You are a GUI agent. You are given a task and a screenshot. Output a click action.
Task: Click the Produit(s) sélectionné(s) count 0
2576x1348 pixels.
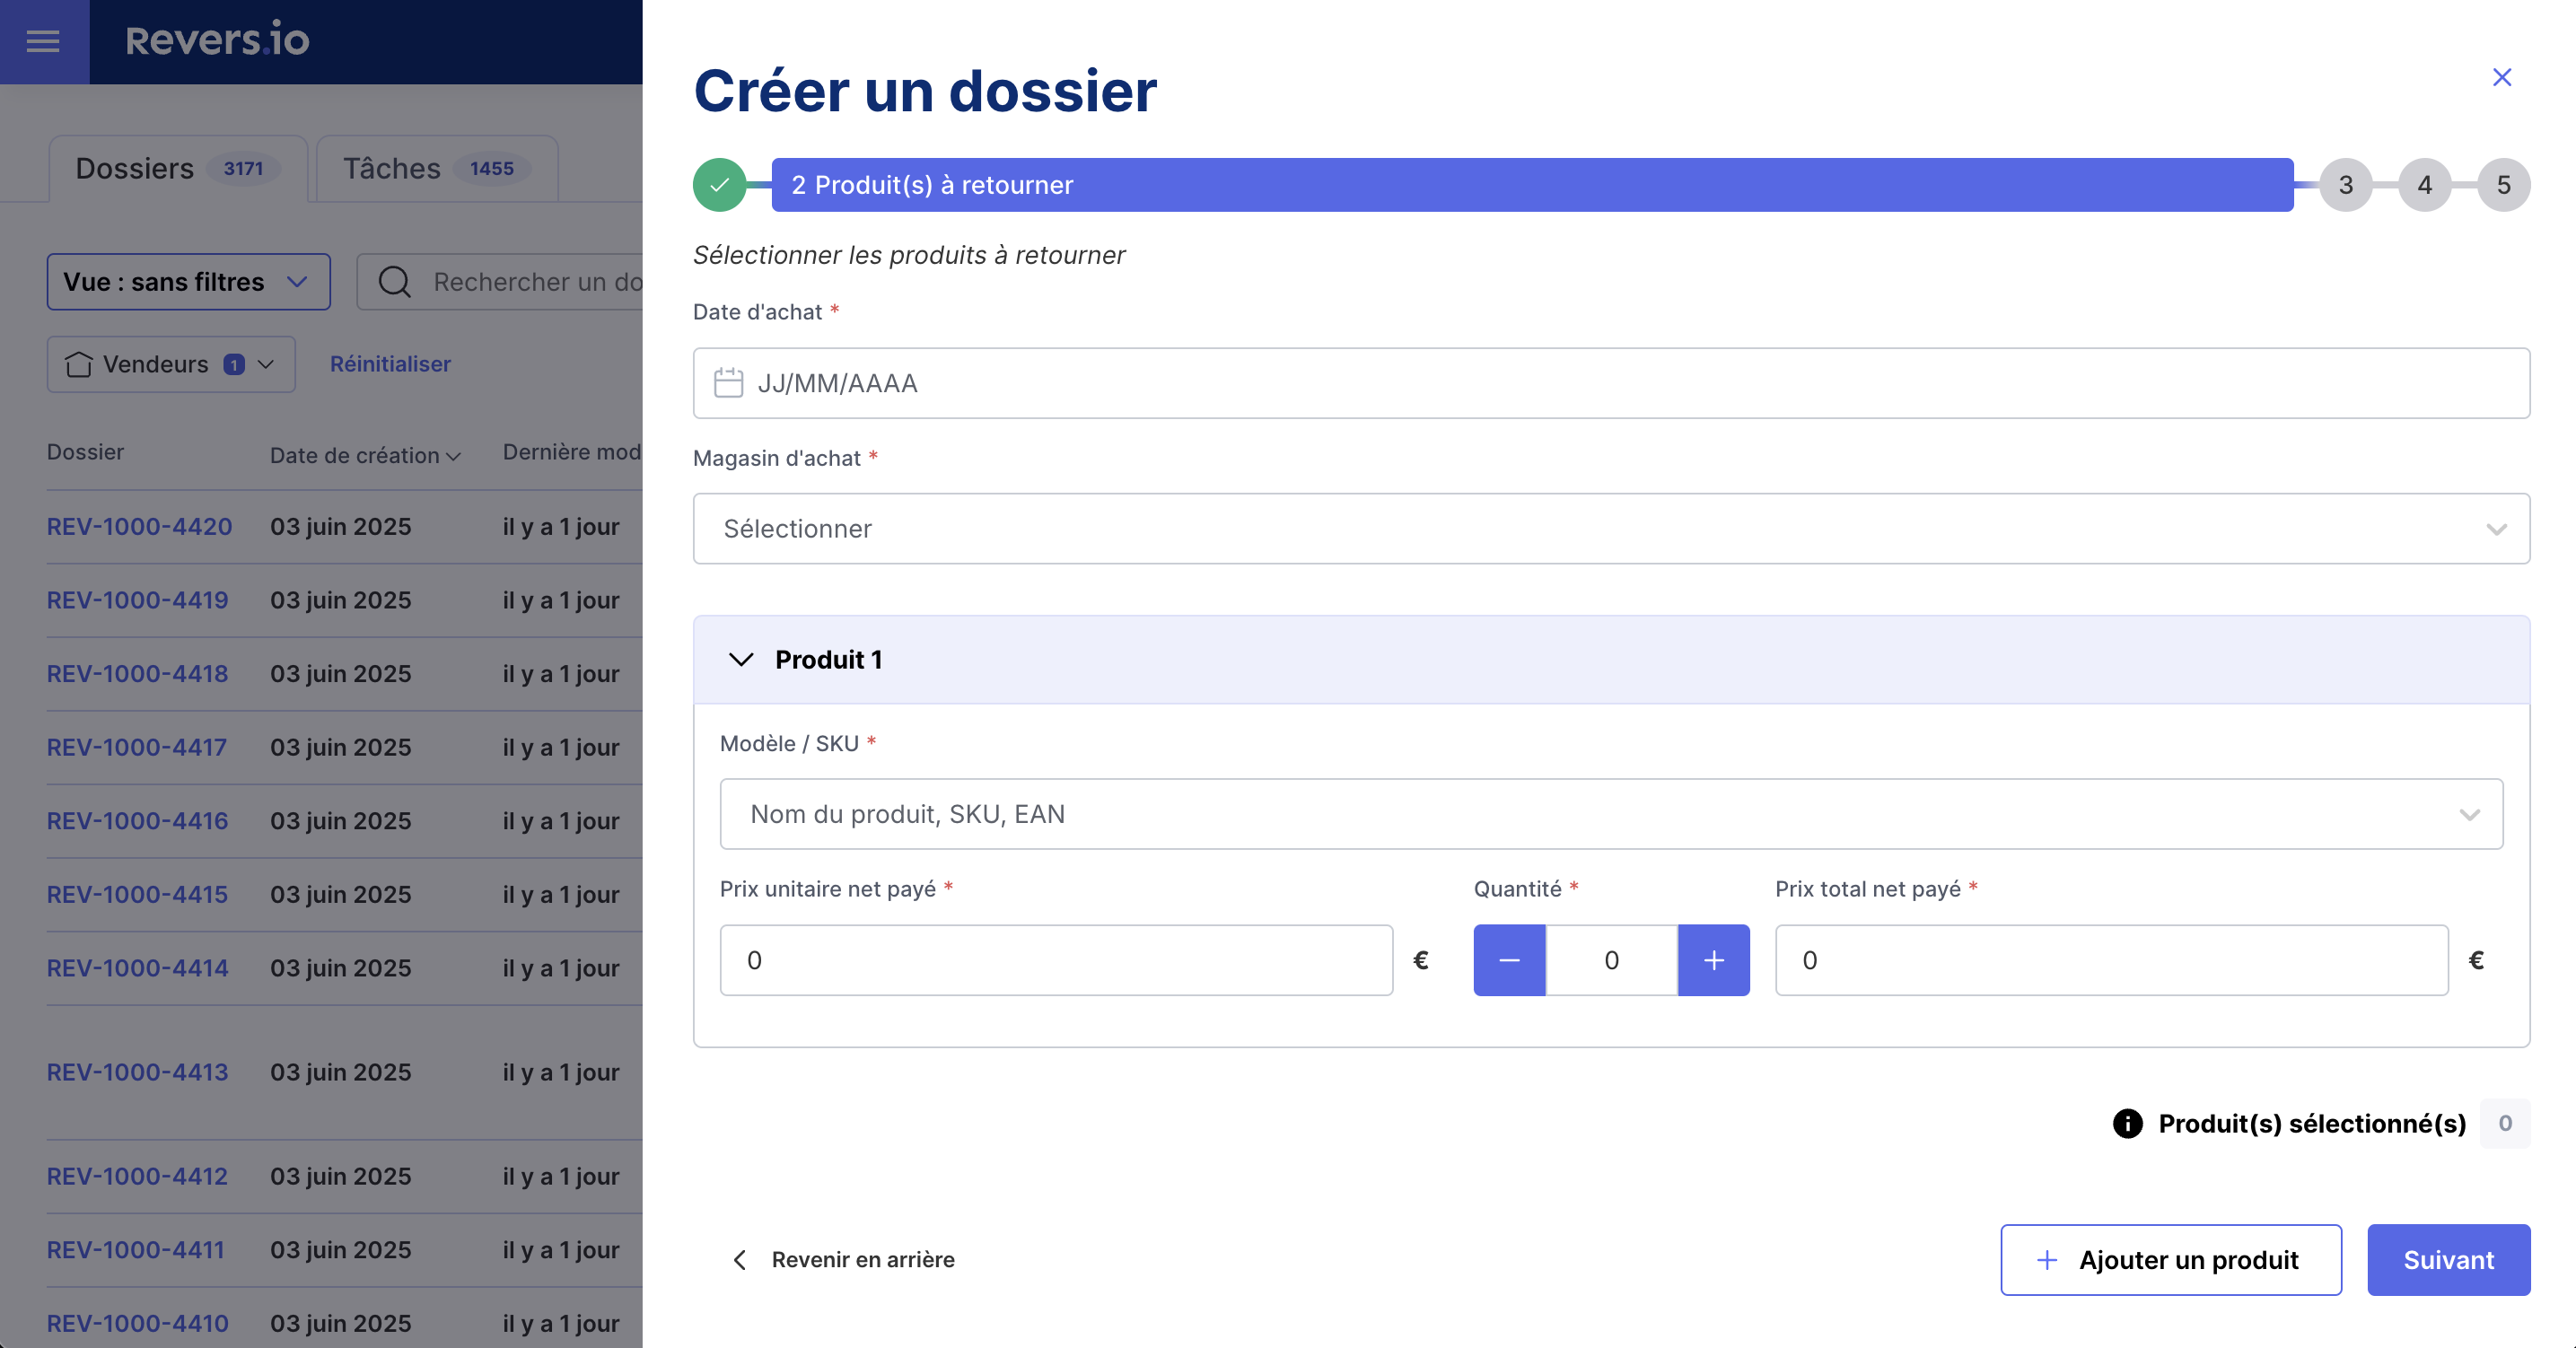coord(2505,1123)
